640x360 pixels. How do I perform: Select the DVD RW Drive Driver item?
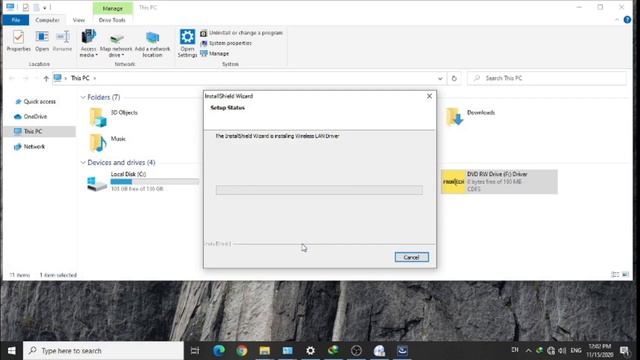[499, 182]
